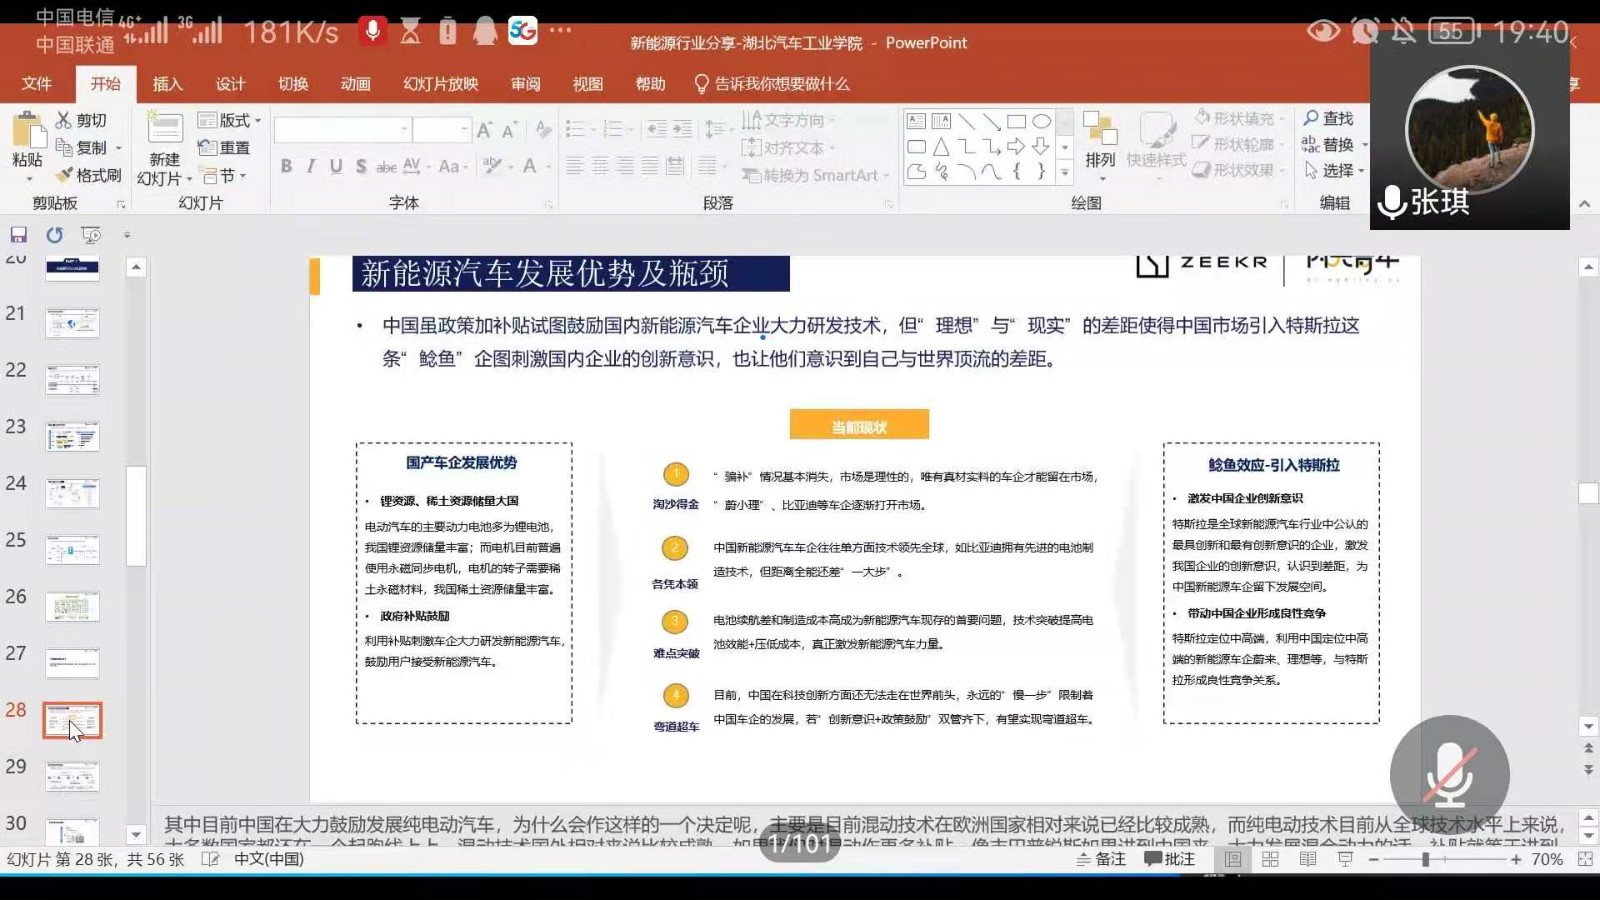This screenshot has width=1600, height=900.
Task: Click the Paste (粘贴) icon
Action: coord(28,133)
